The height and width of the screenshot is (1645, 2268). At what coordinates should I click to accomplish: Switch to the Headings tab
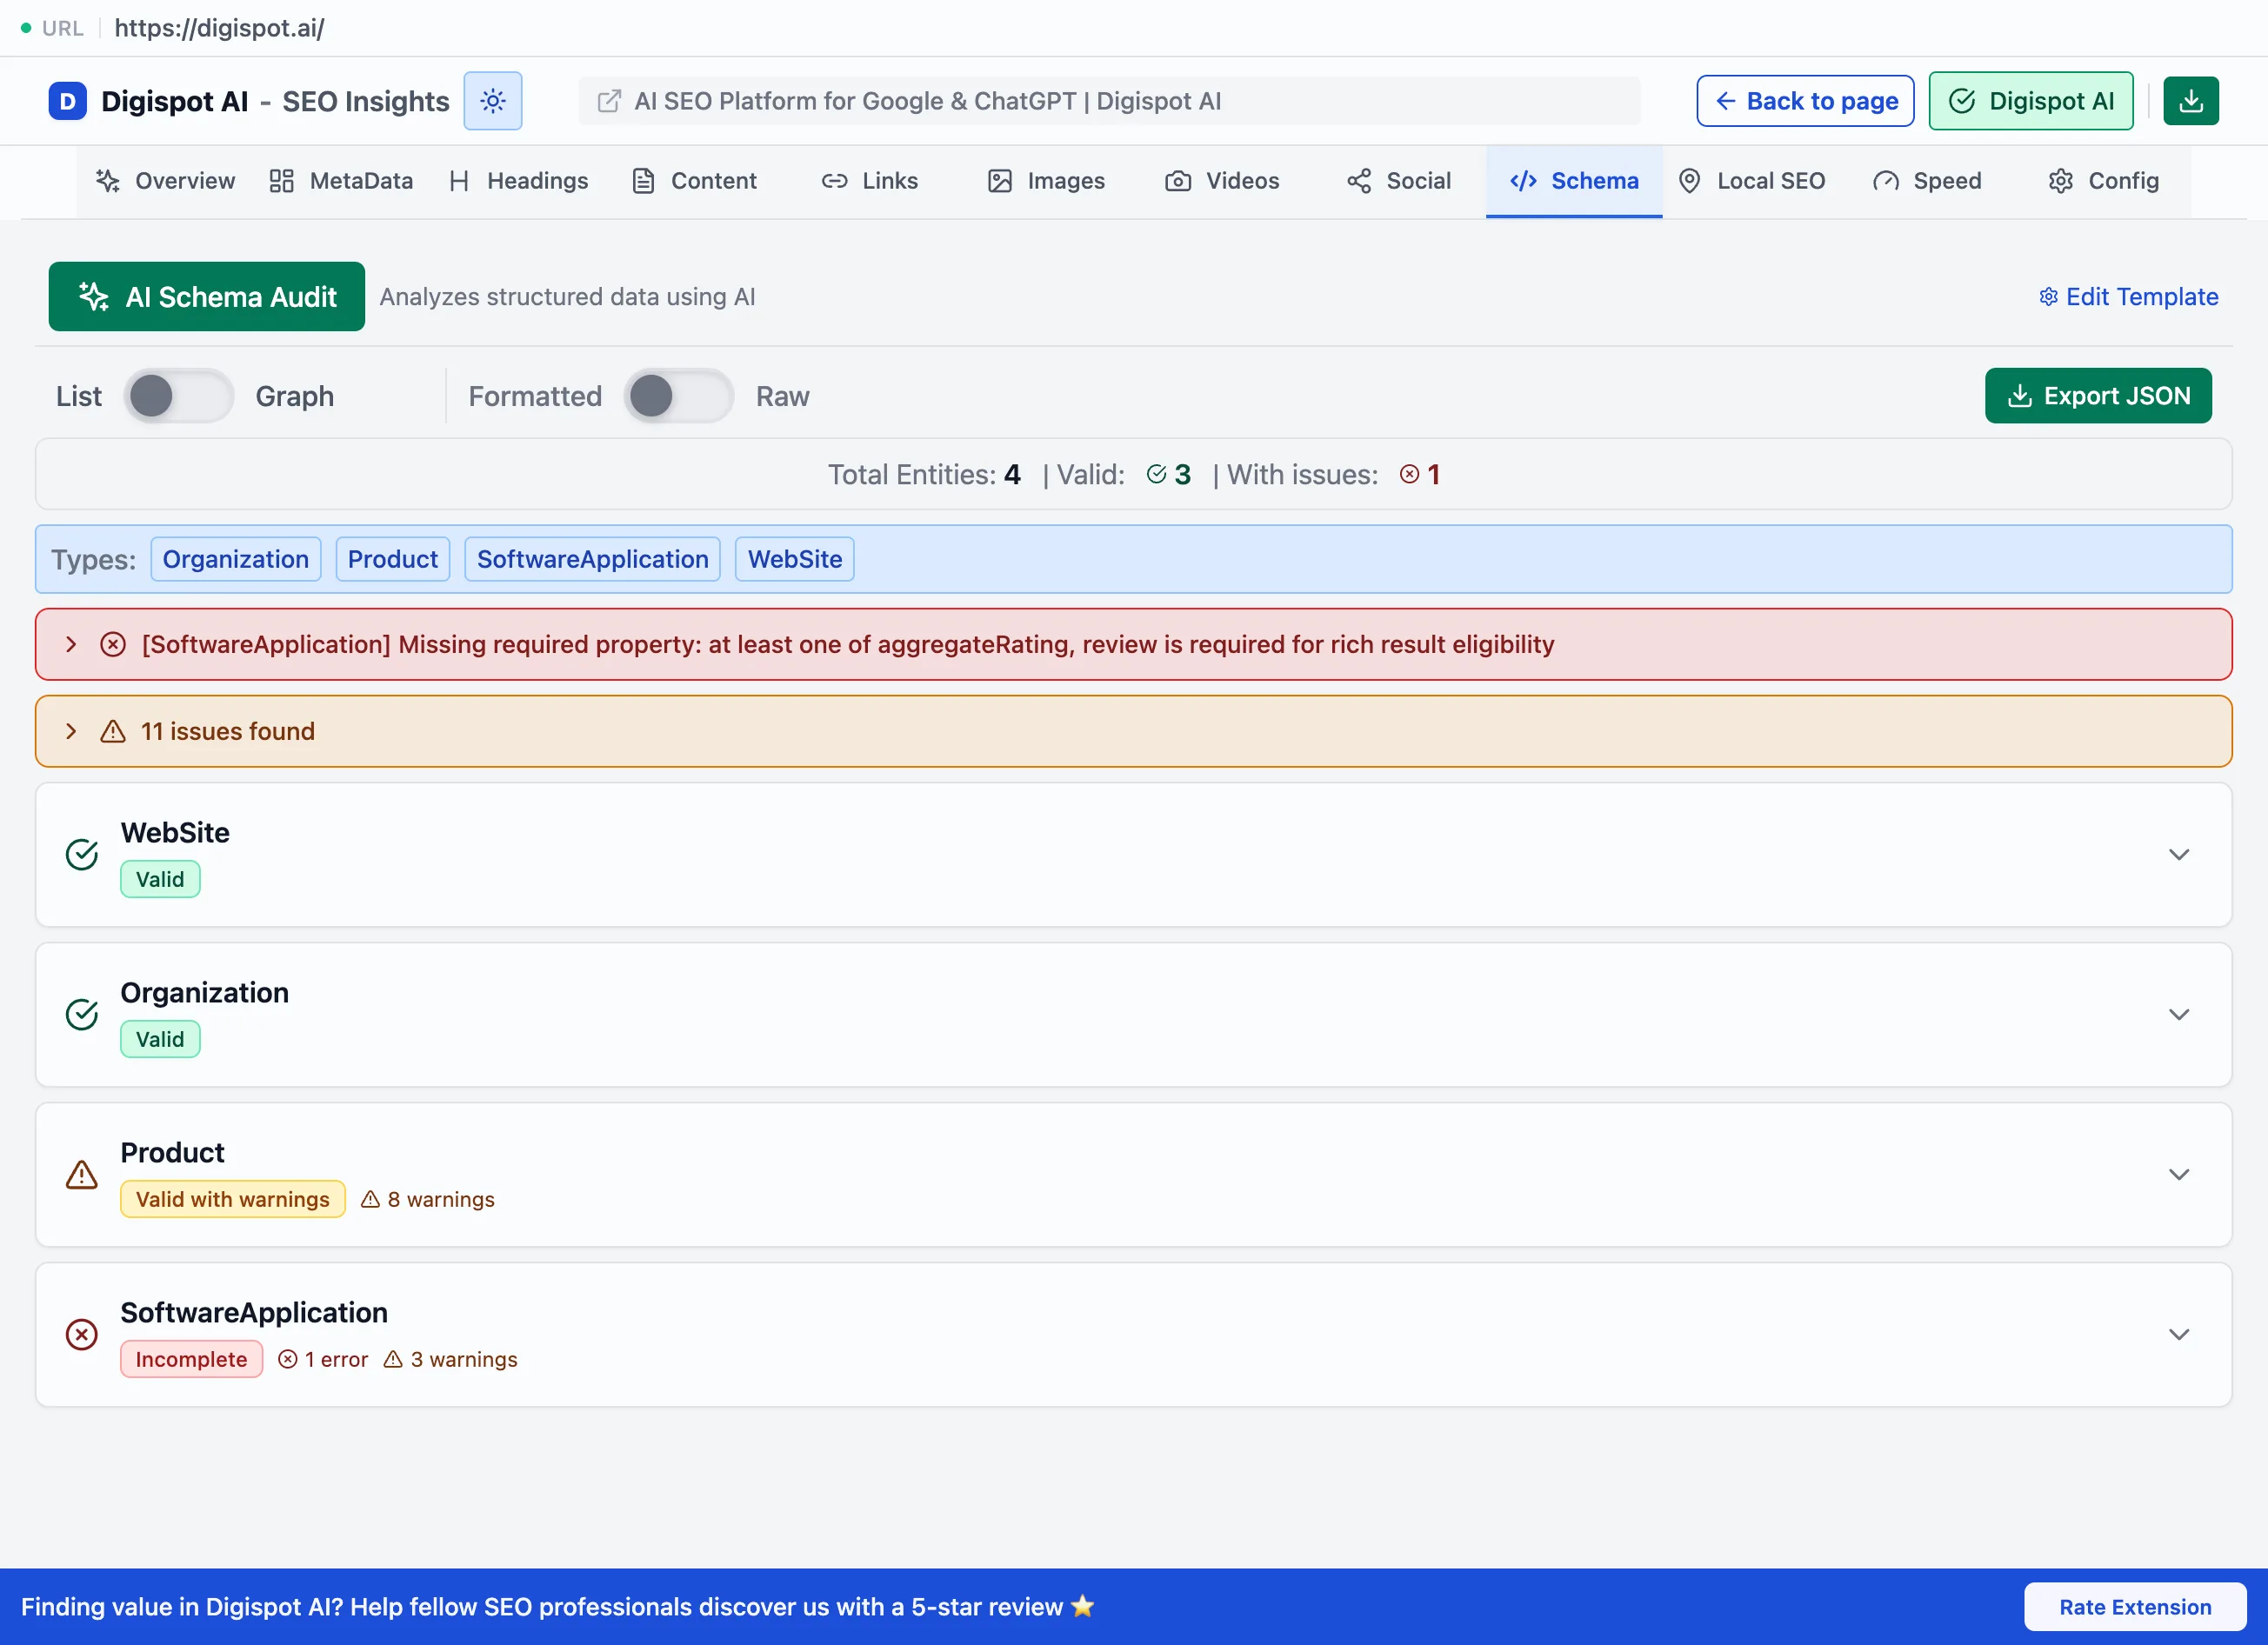point(518,181)
